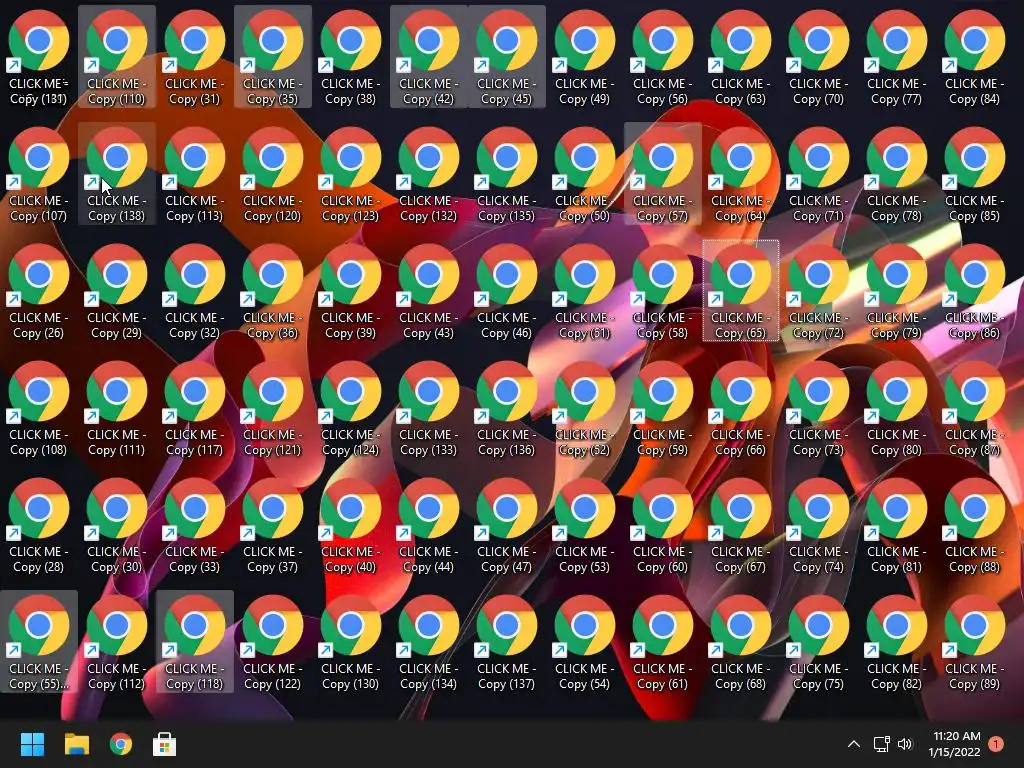This screenshot has width=1024, height=768.
Task: Select CLICK ME - Copy (53) shortcut
Action: click(584, 524)
